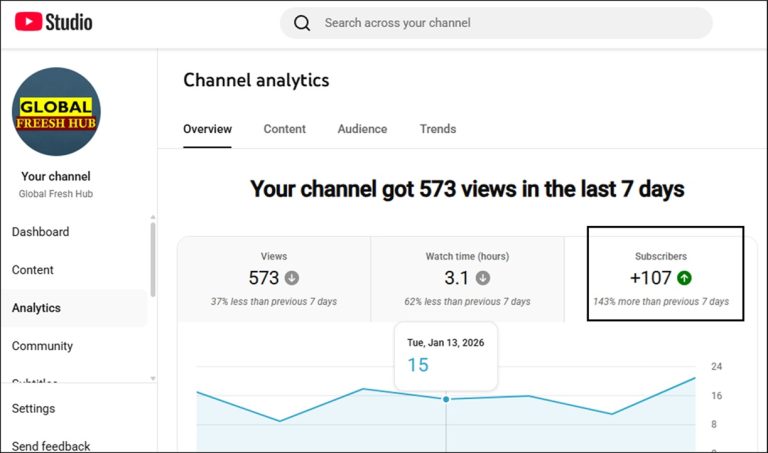Open the Global Fresh Hub channel avatar
The image size is (768, 453).
click(56, 111)
